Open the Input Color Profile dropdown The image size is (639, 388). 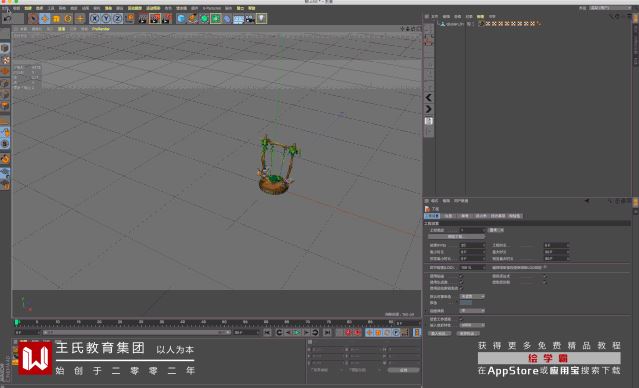click(472, 325)
